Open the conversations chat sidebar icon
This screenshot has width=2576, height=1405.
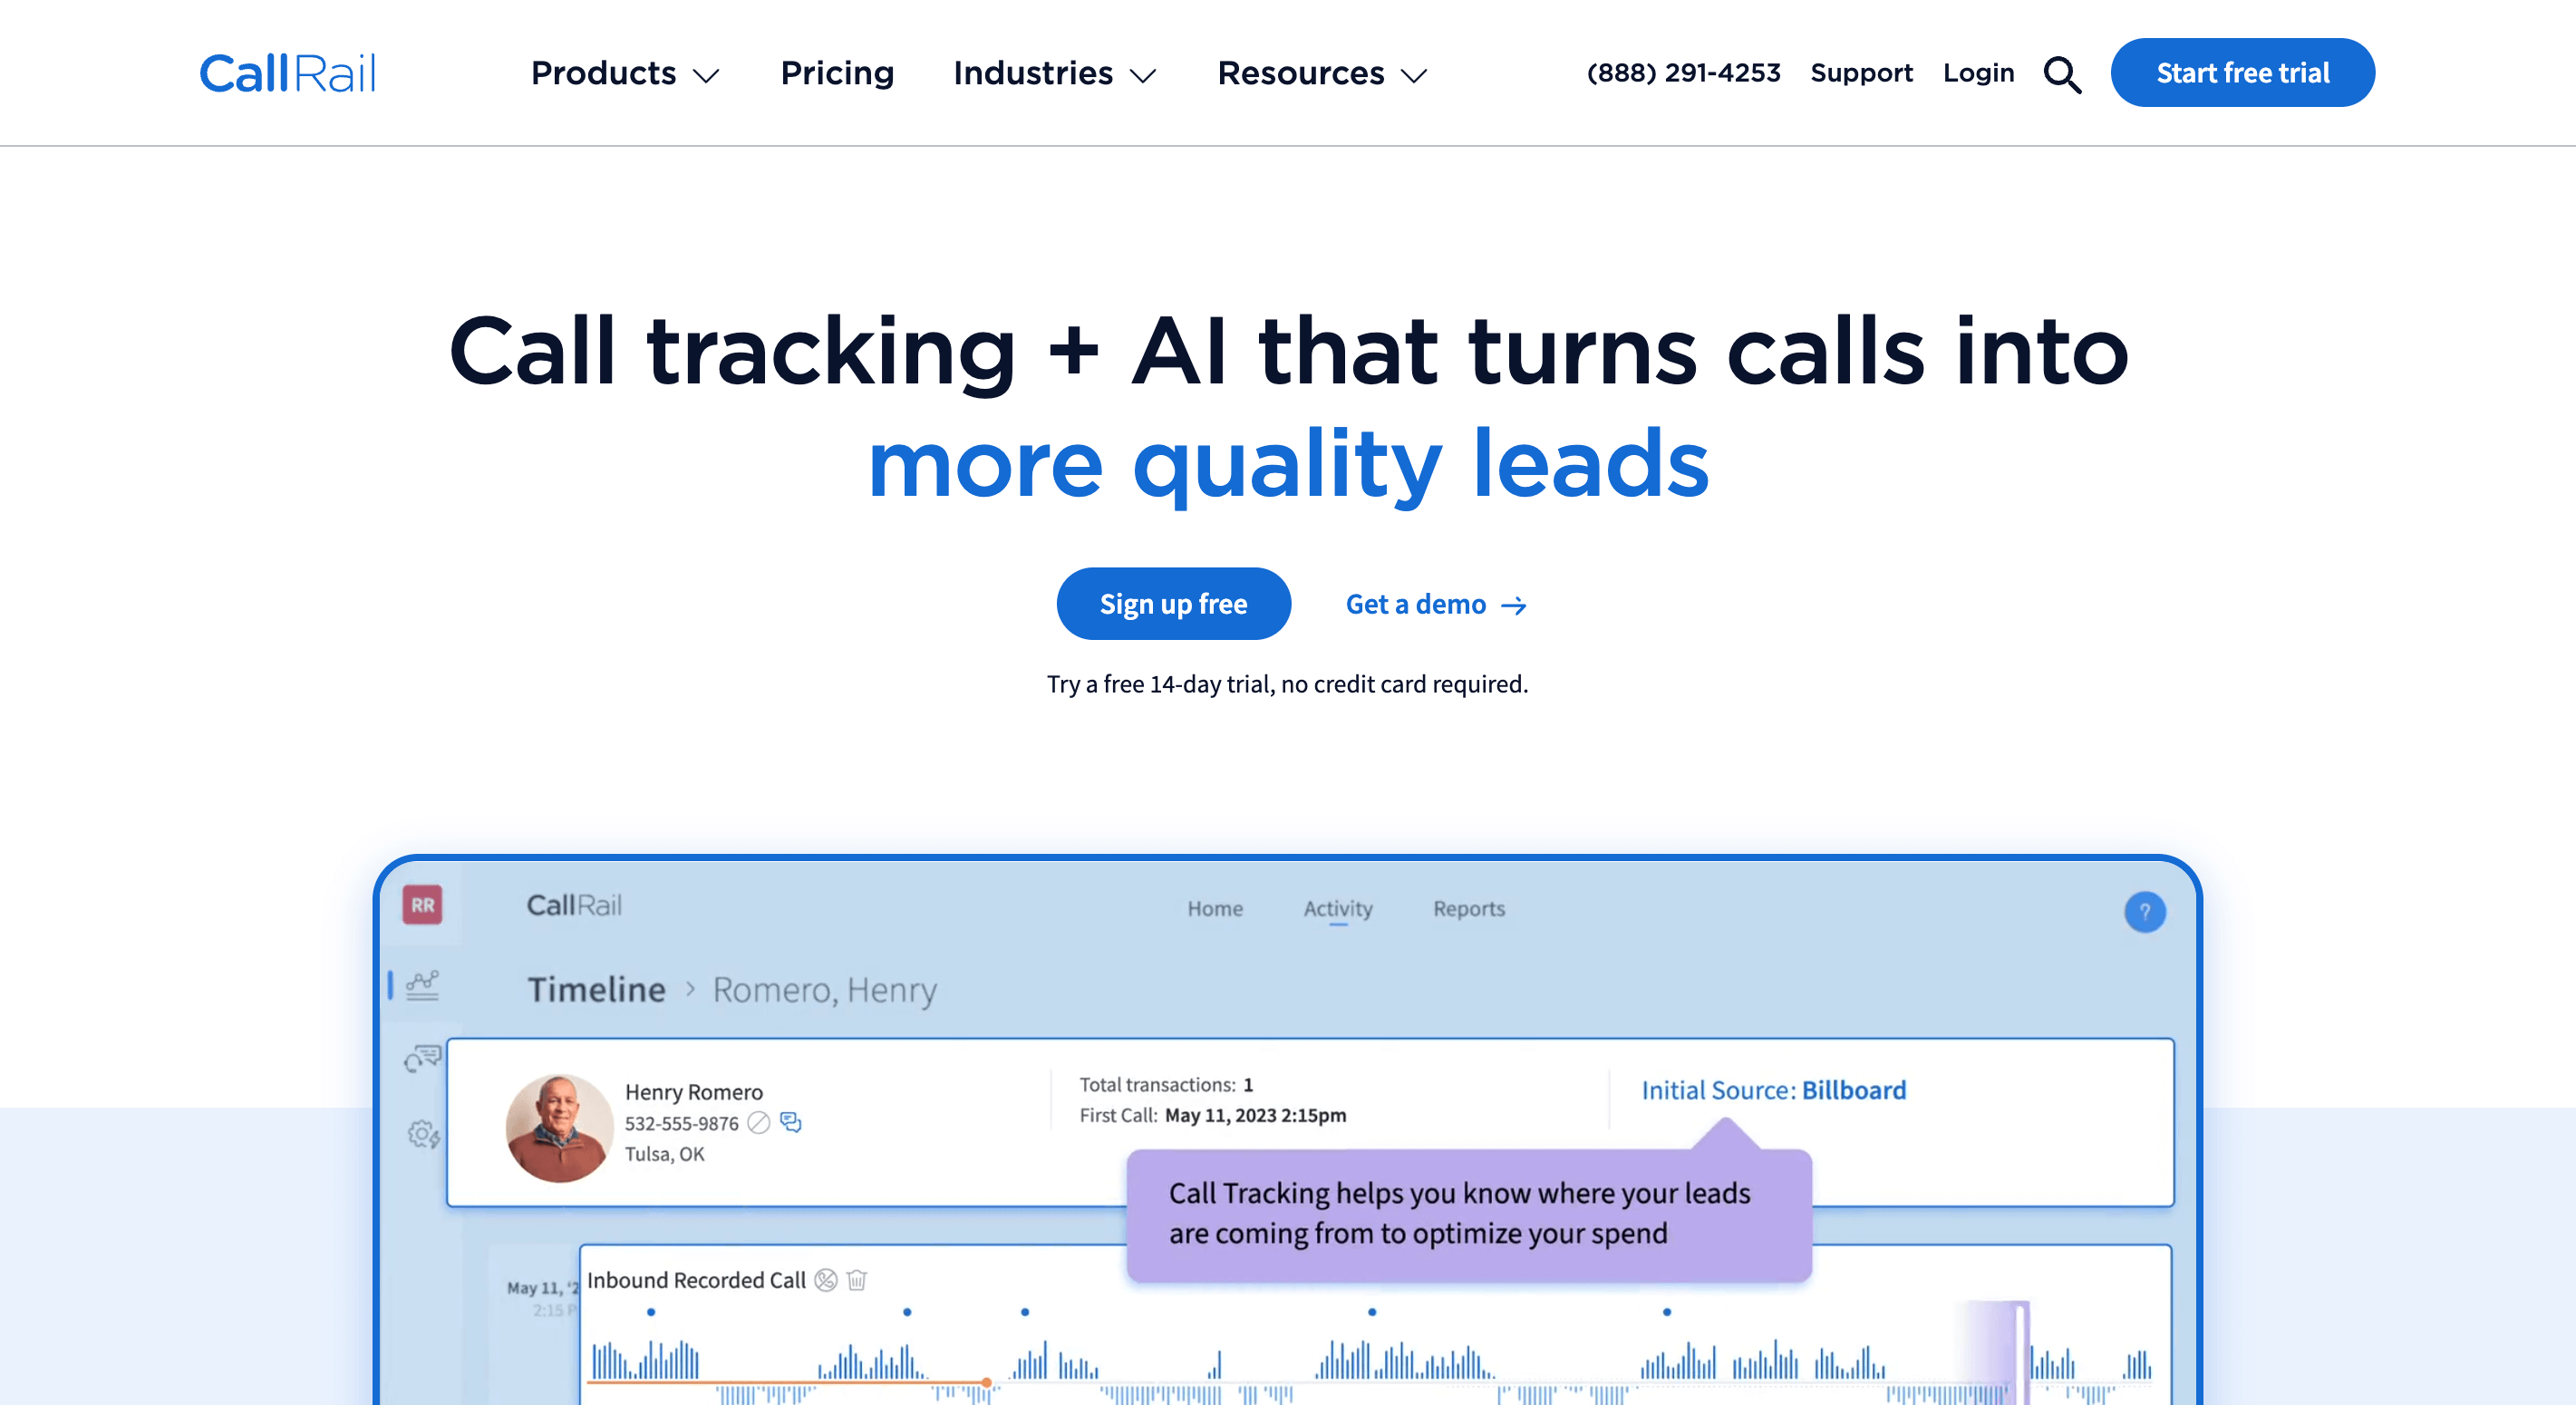422,1058
